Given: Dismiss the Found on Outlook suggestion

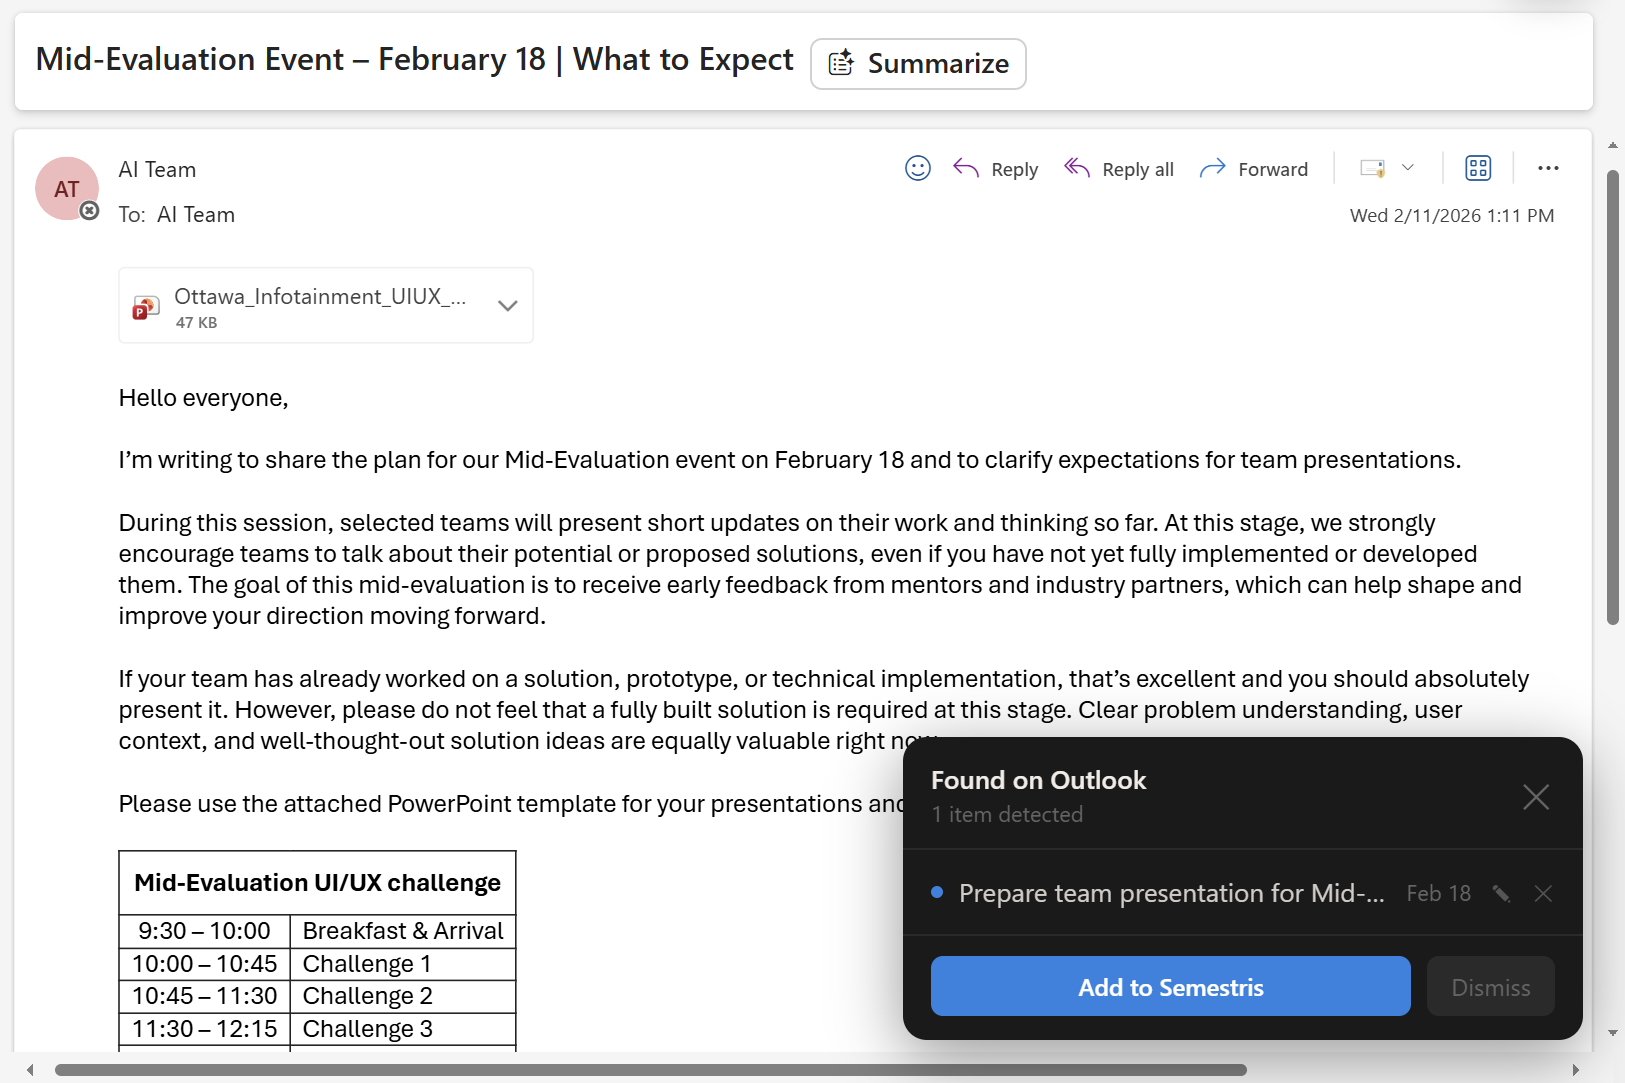Looking at the screenshot, I should click(1489, 986).
